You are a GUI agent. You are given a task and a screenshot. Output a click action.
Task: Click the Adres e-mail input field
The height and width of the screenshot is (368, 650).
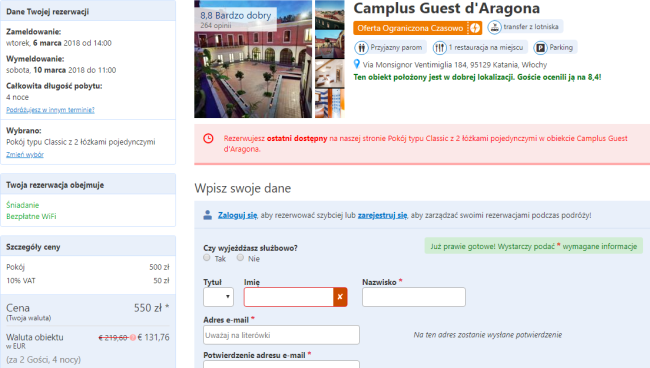pos(281,335)
